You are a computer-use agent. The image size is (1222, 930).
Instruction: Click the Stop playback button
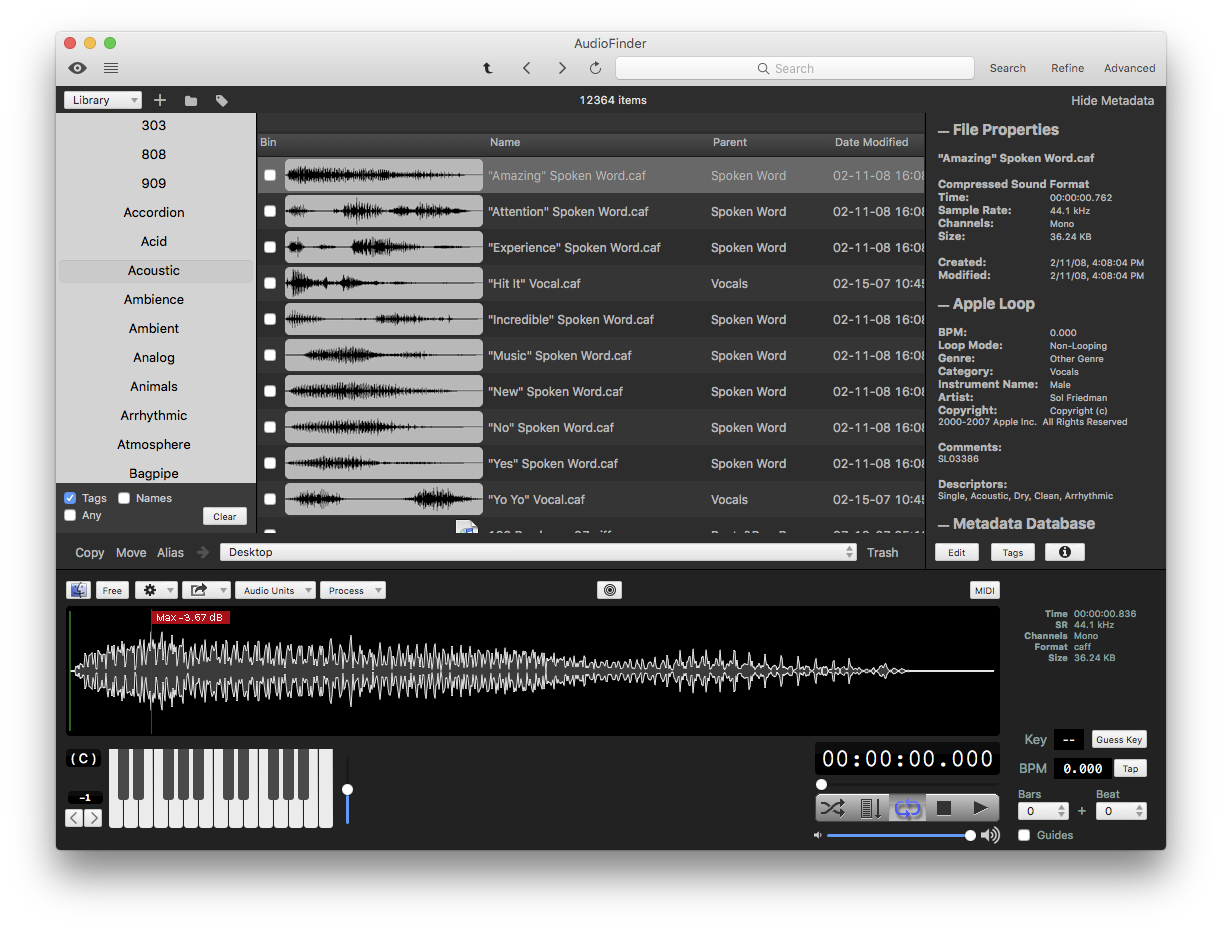[944, 808]
